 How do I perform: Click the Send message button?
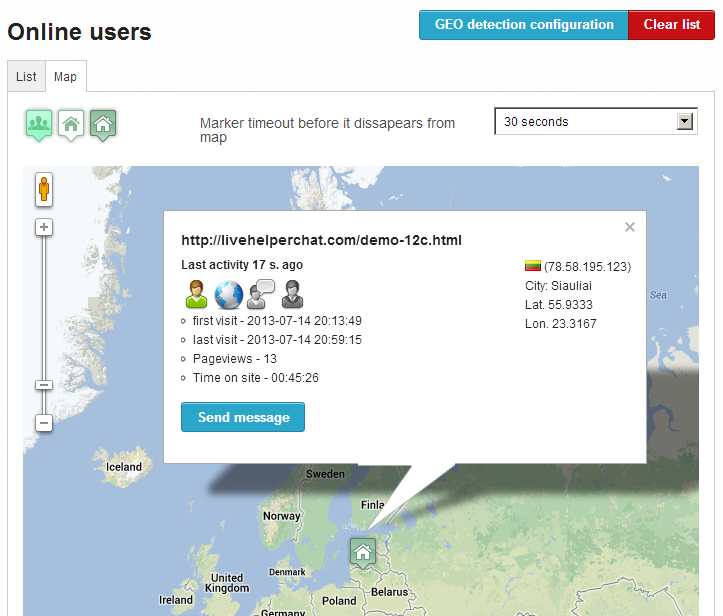click(x=243, y=417)
